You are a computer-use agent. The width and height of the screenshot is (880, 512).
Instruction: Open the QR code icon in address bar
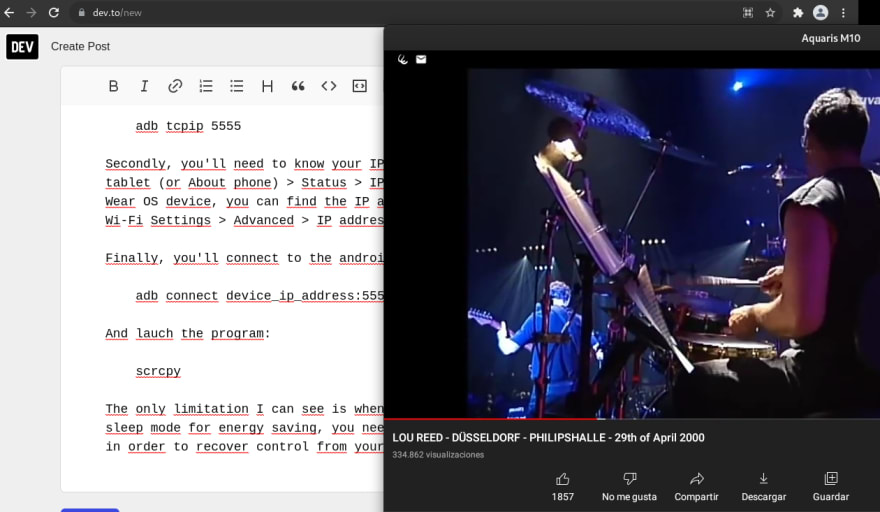click(748, 12)
